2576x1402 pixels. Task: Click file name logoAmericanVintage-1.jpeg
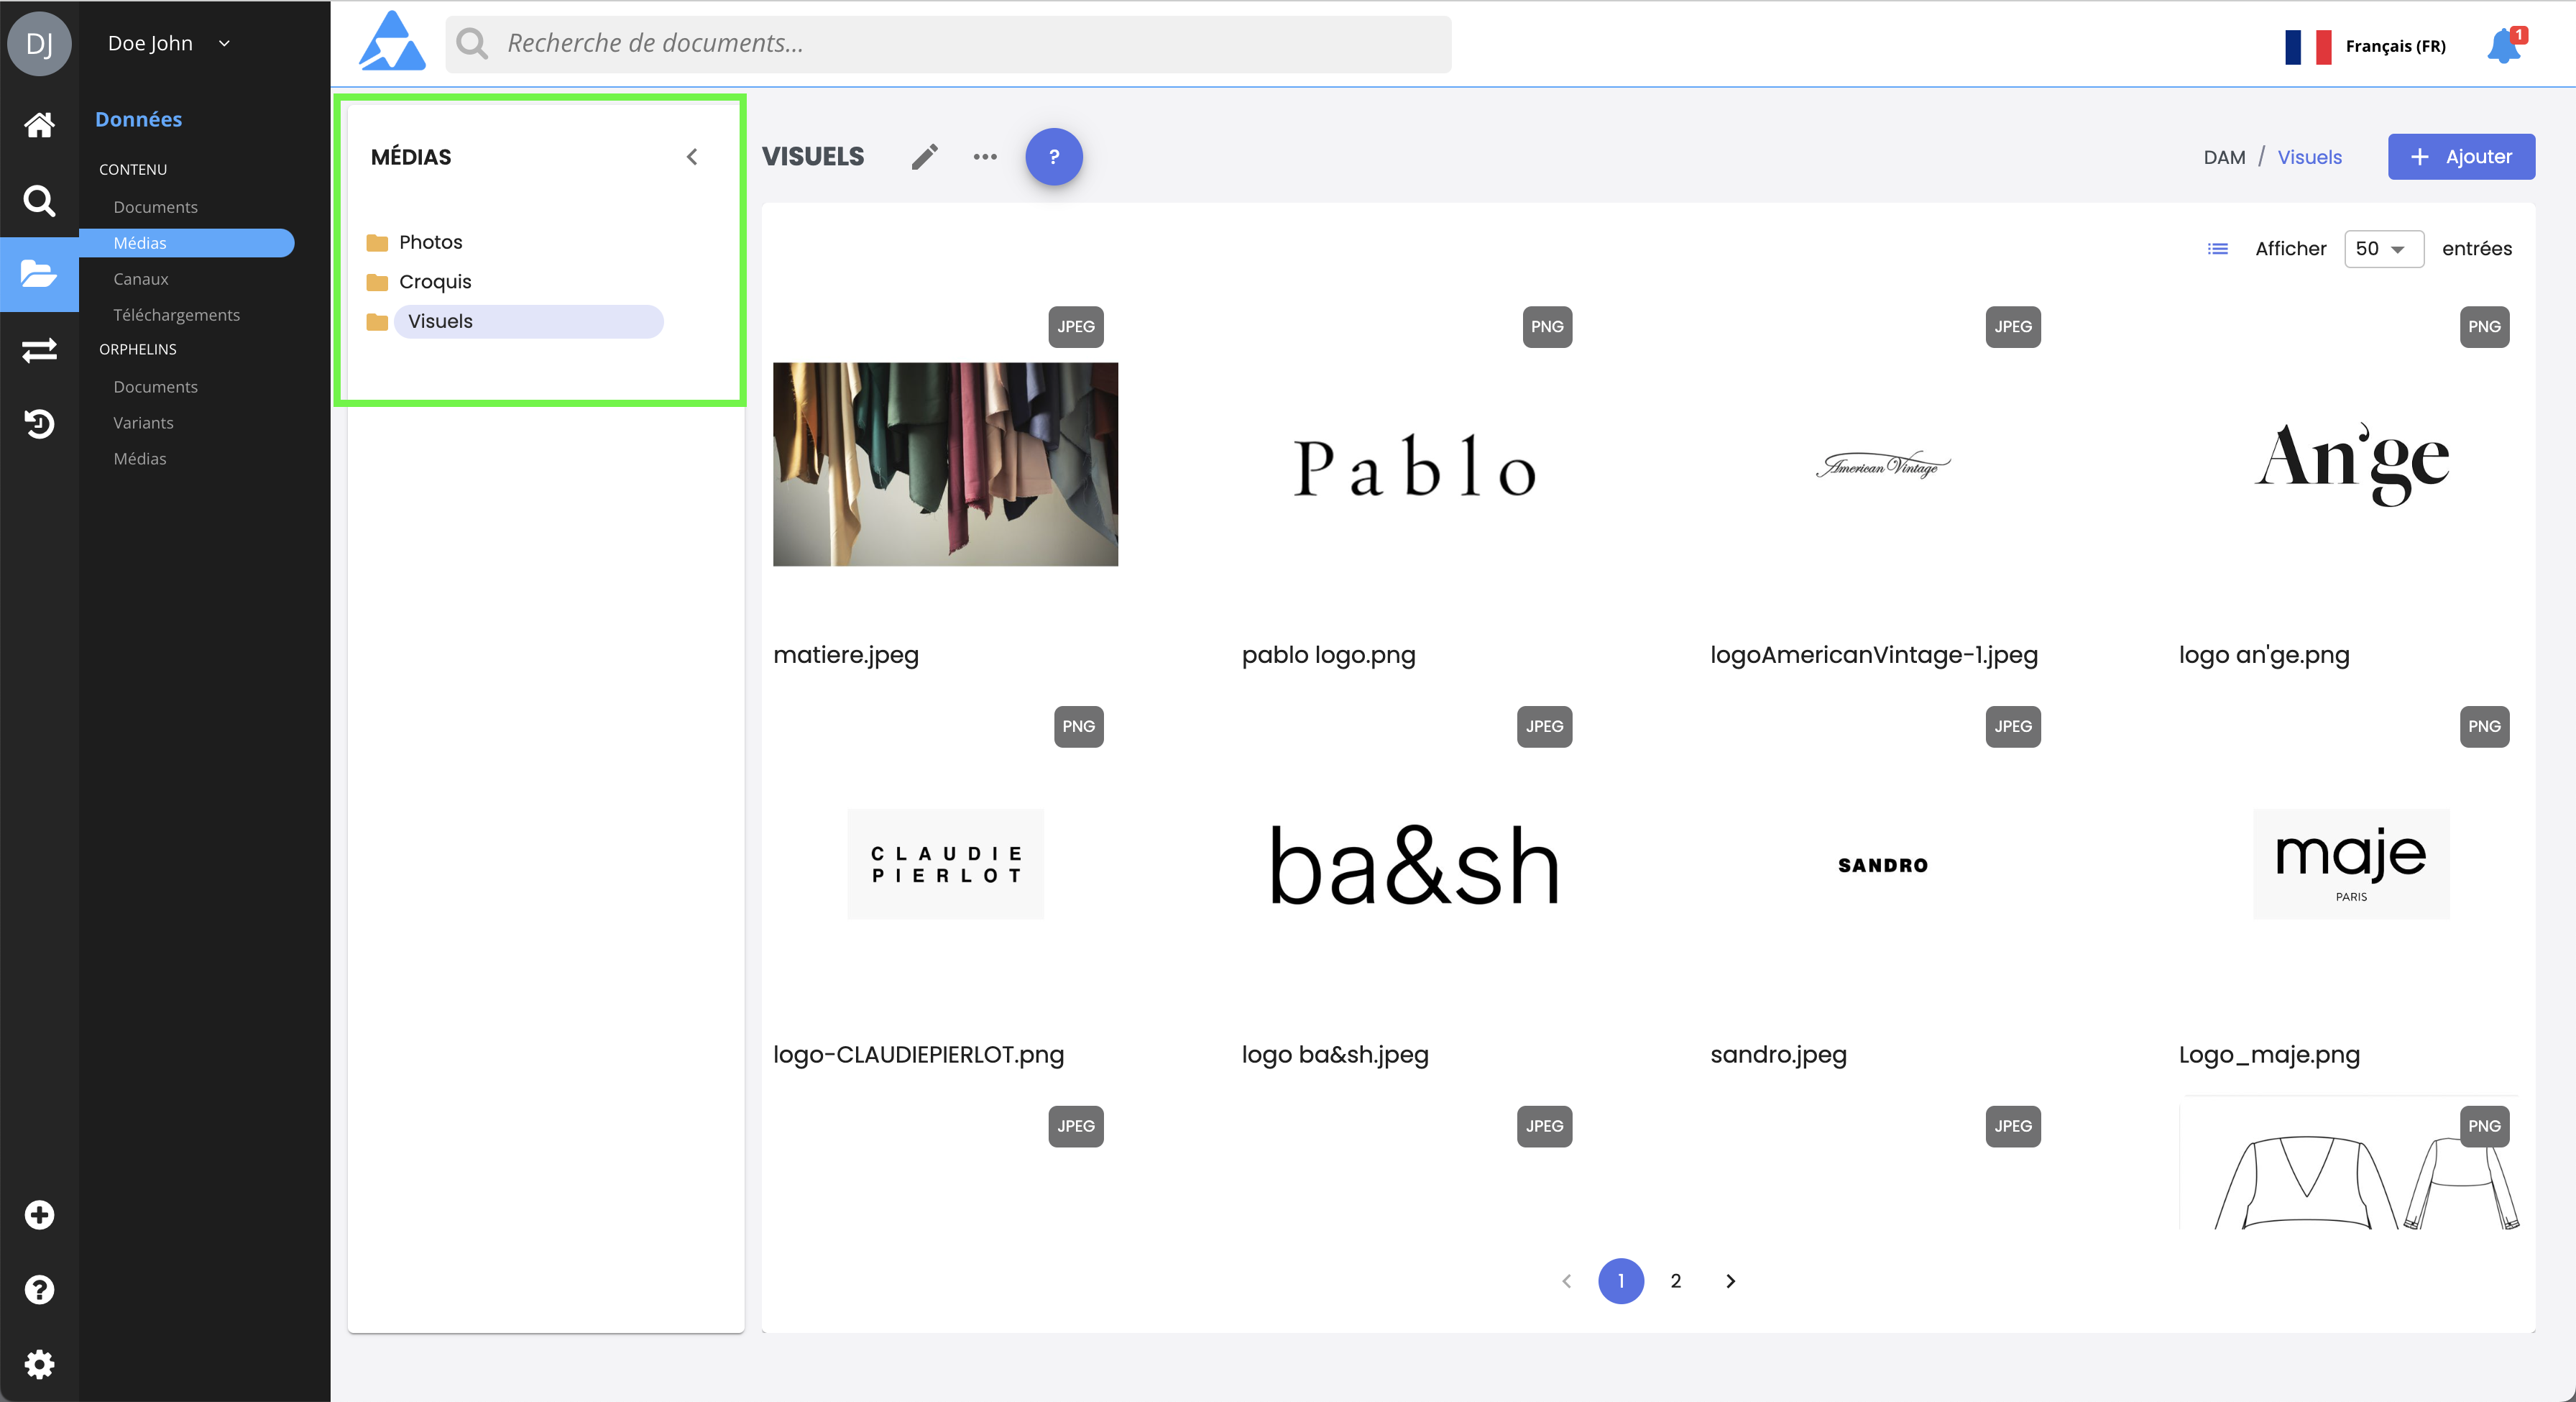1874,655
